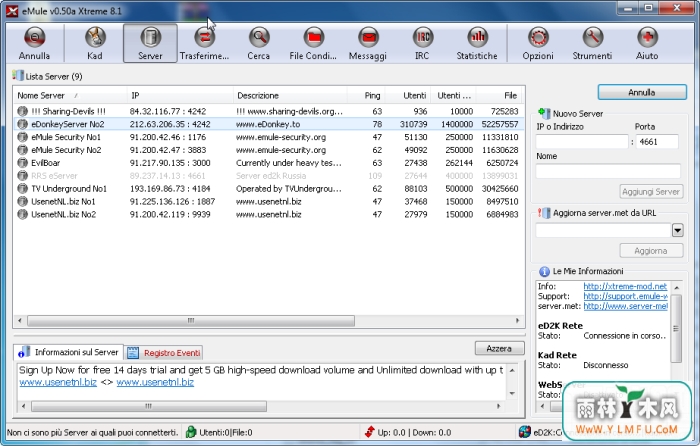The width and height of the screenshot is (700, 446).
Task: Sort by Descrizione column header
Action: (290, 96)
